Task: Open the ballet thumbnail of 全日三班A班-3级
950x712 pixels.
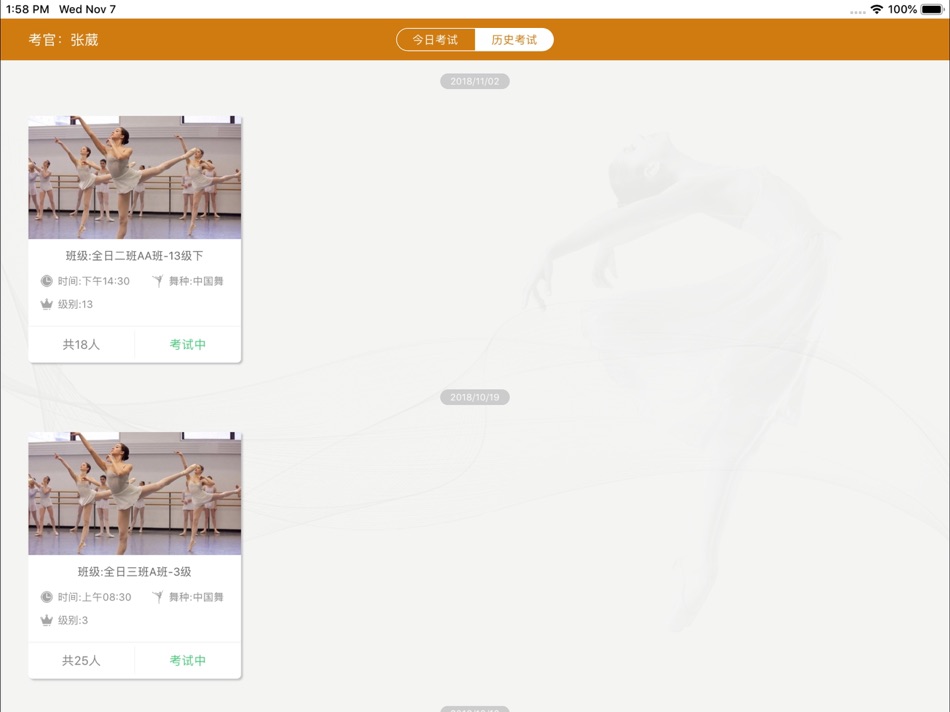Action: tap(135, 493)
